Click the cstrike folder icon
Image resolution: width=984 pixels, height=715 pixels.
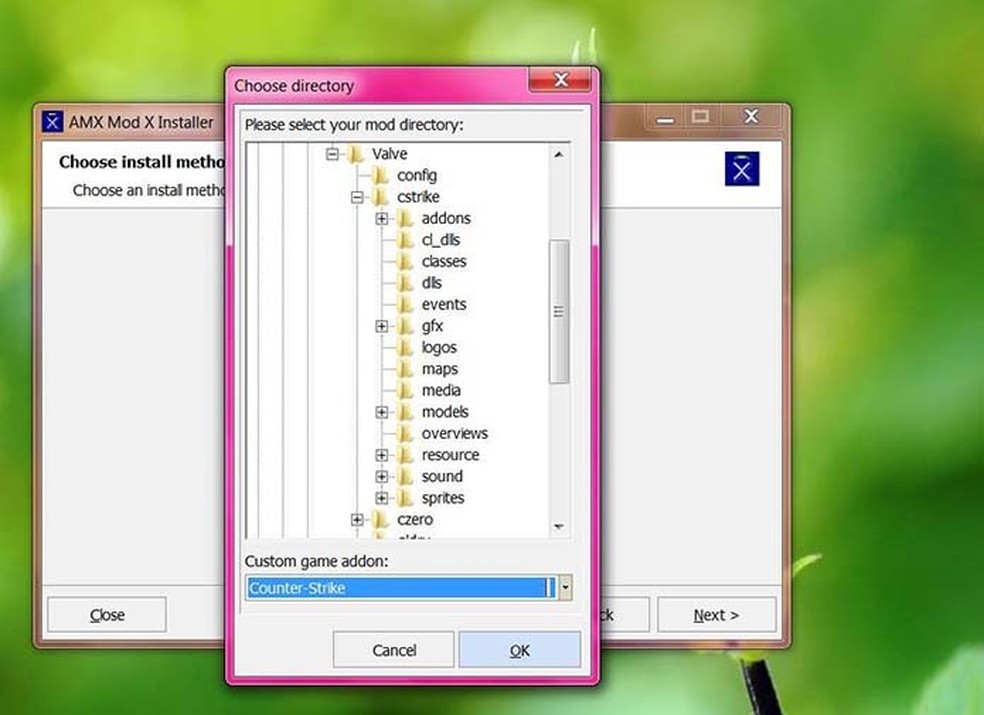[380, 197]
